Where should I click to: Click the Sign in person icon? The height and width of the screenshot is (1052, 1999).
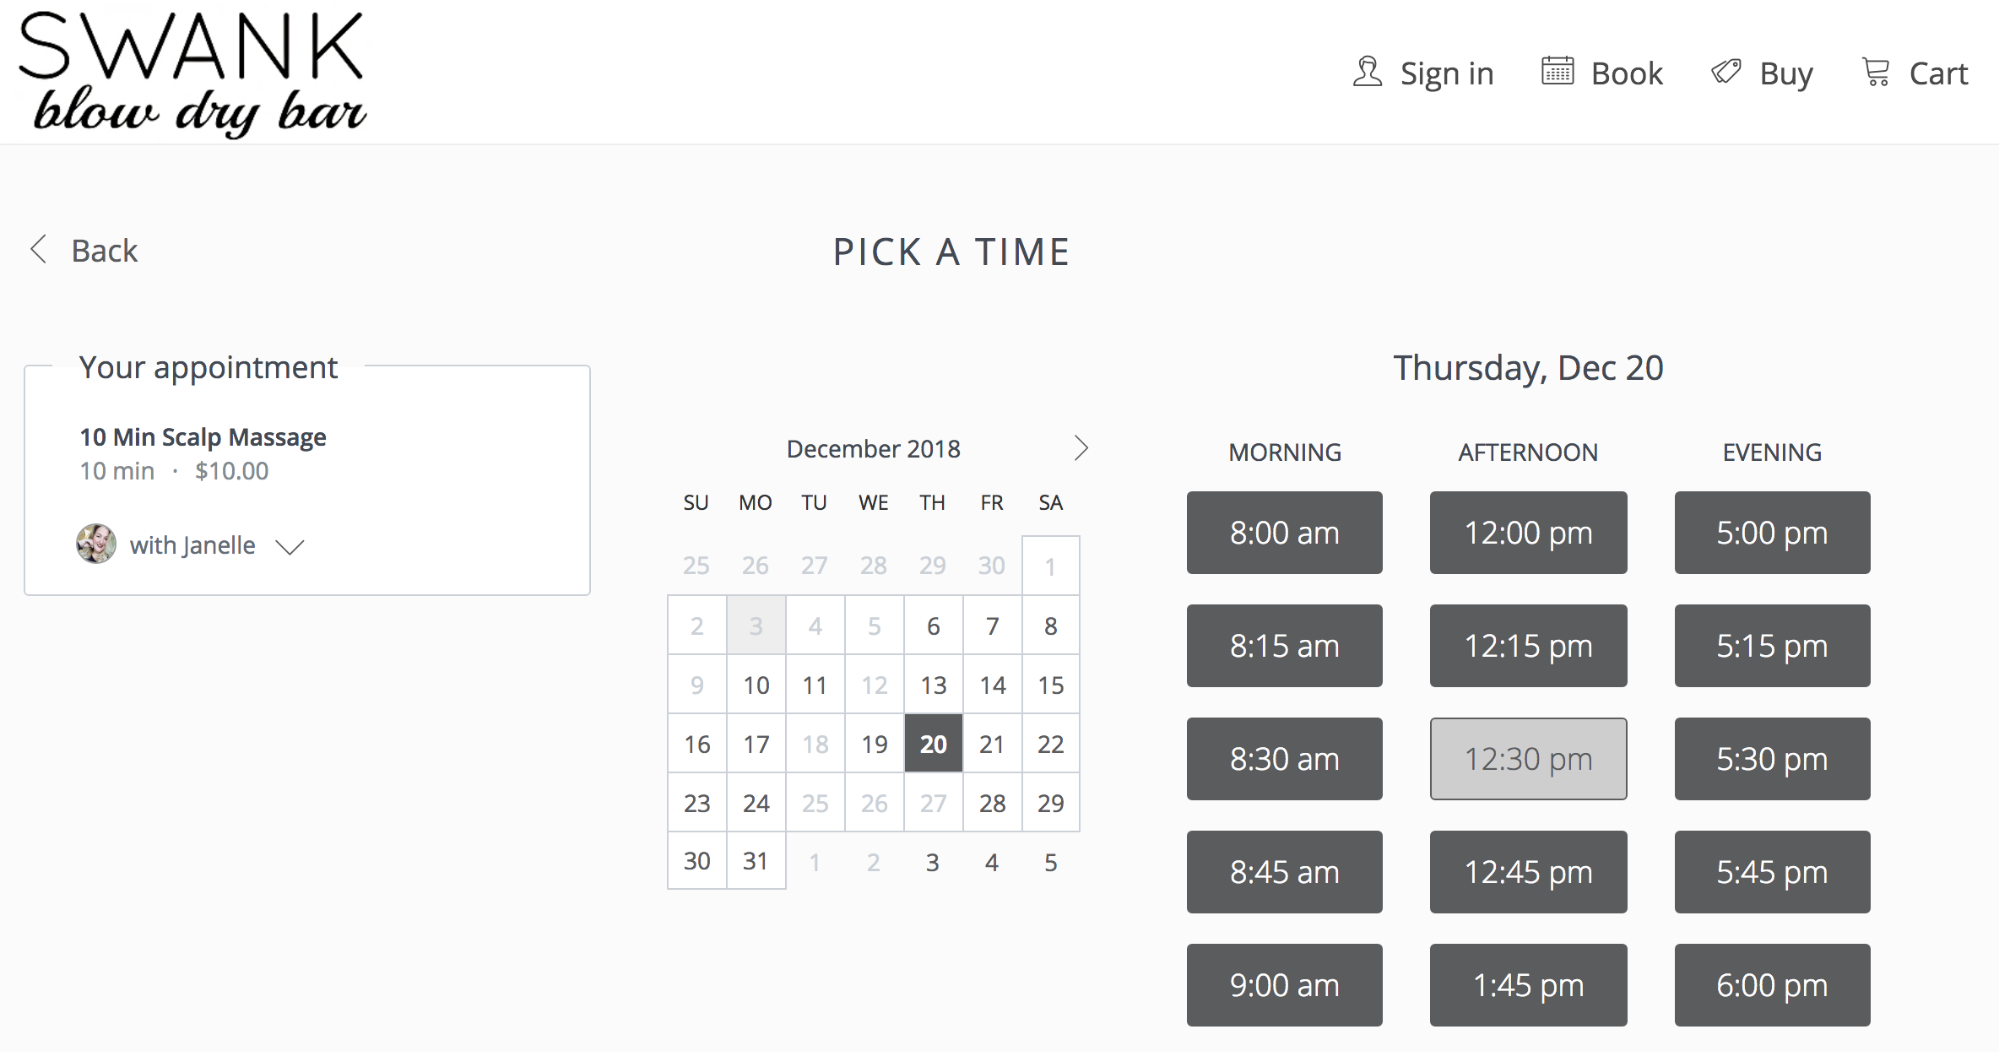coord(1366,71)
